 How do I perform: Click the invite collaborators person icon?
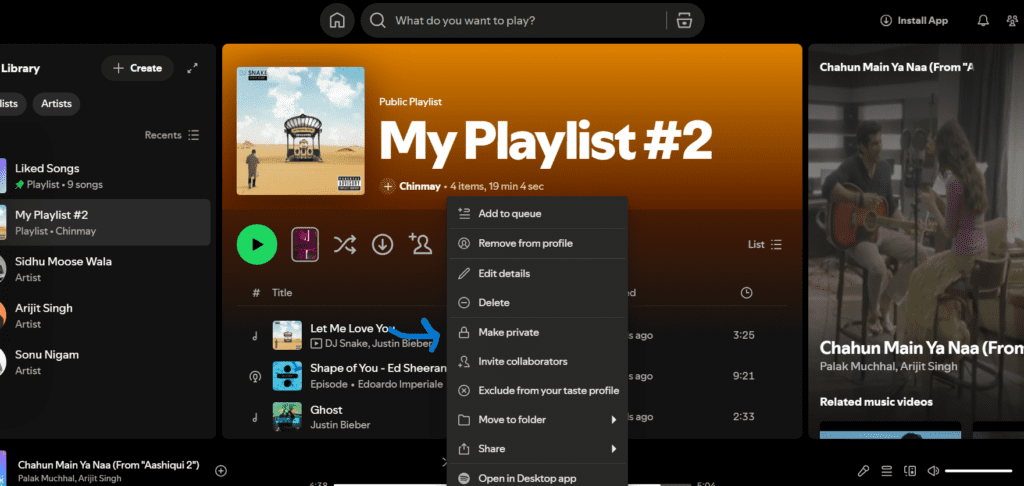coord(421,244)
